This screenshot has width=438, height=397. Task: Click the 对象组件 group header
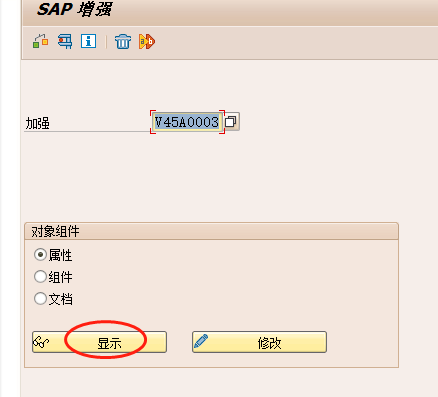pyautogui.click(x=211, y=231)
